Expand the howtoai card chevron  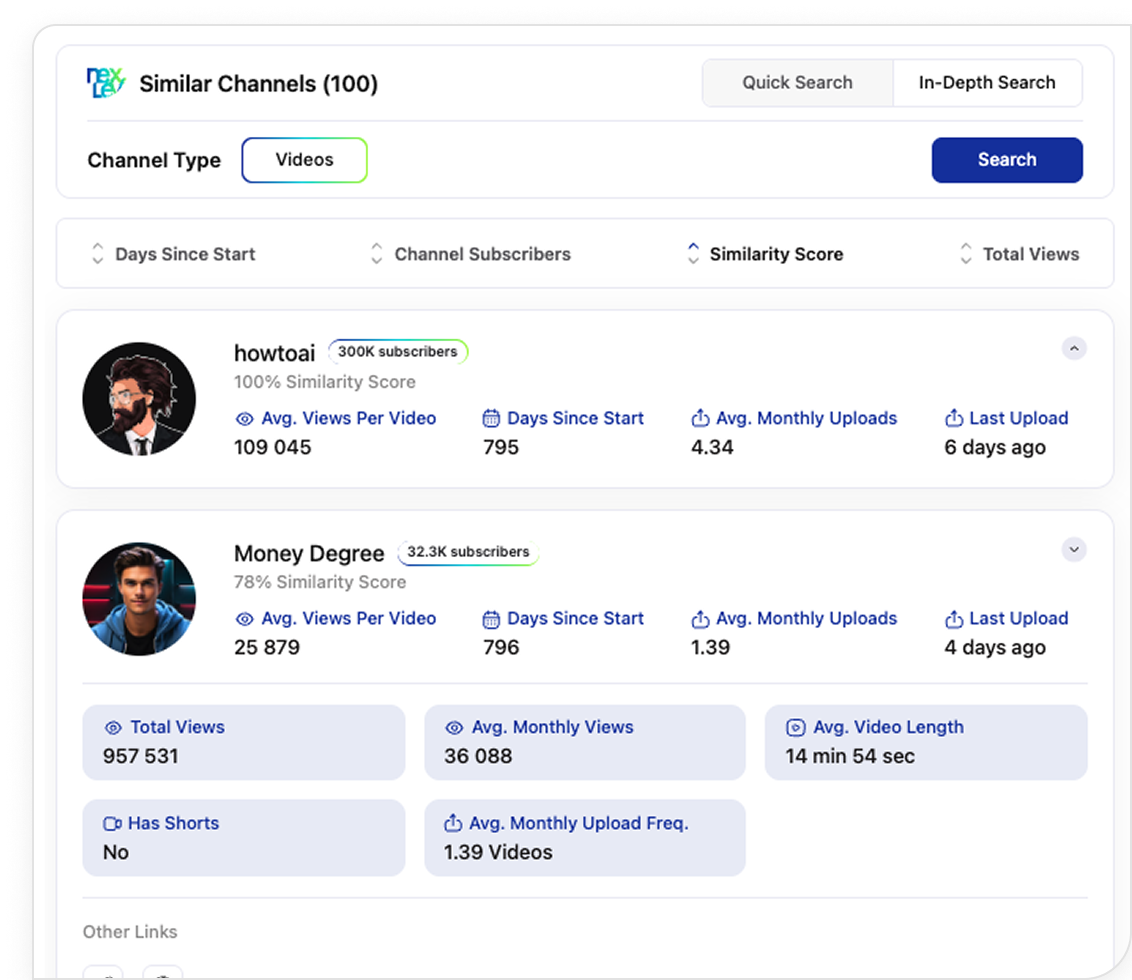pyautogui.click(x=1074, y=349)
